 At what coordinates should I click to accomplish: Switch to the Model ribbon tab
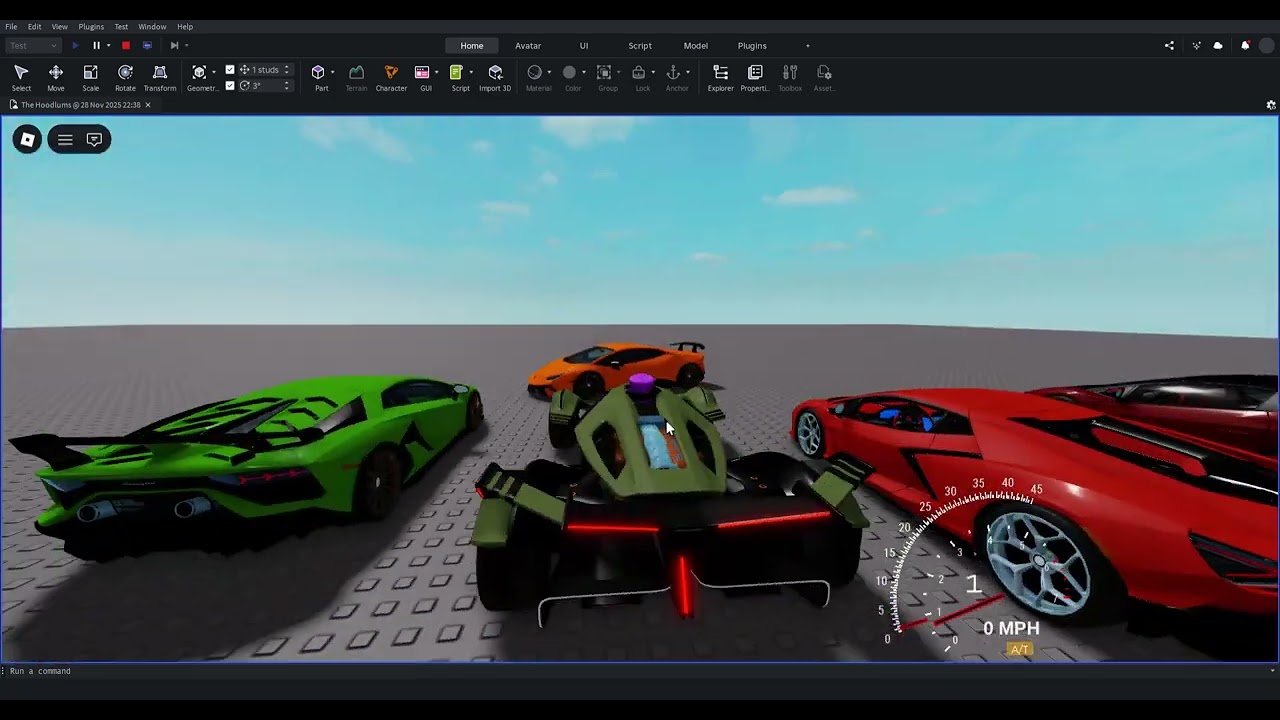(696, 46)
